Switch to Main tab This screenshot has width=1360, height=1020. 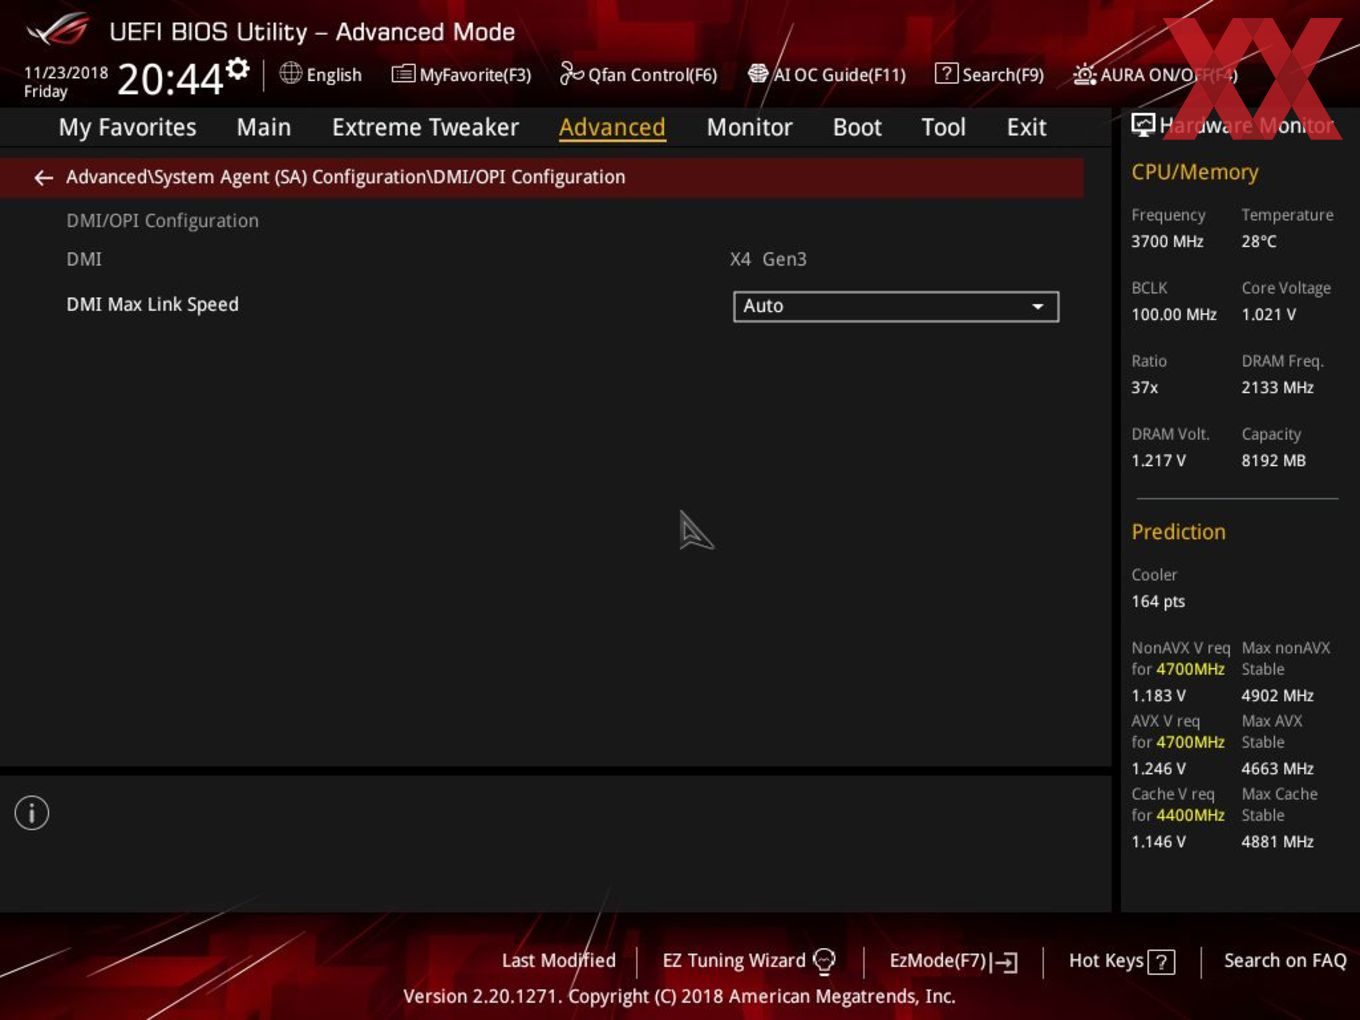click(x=264, y=127)
